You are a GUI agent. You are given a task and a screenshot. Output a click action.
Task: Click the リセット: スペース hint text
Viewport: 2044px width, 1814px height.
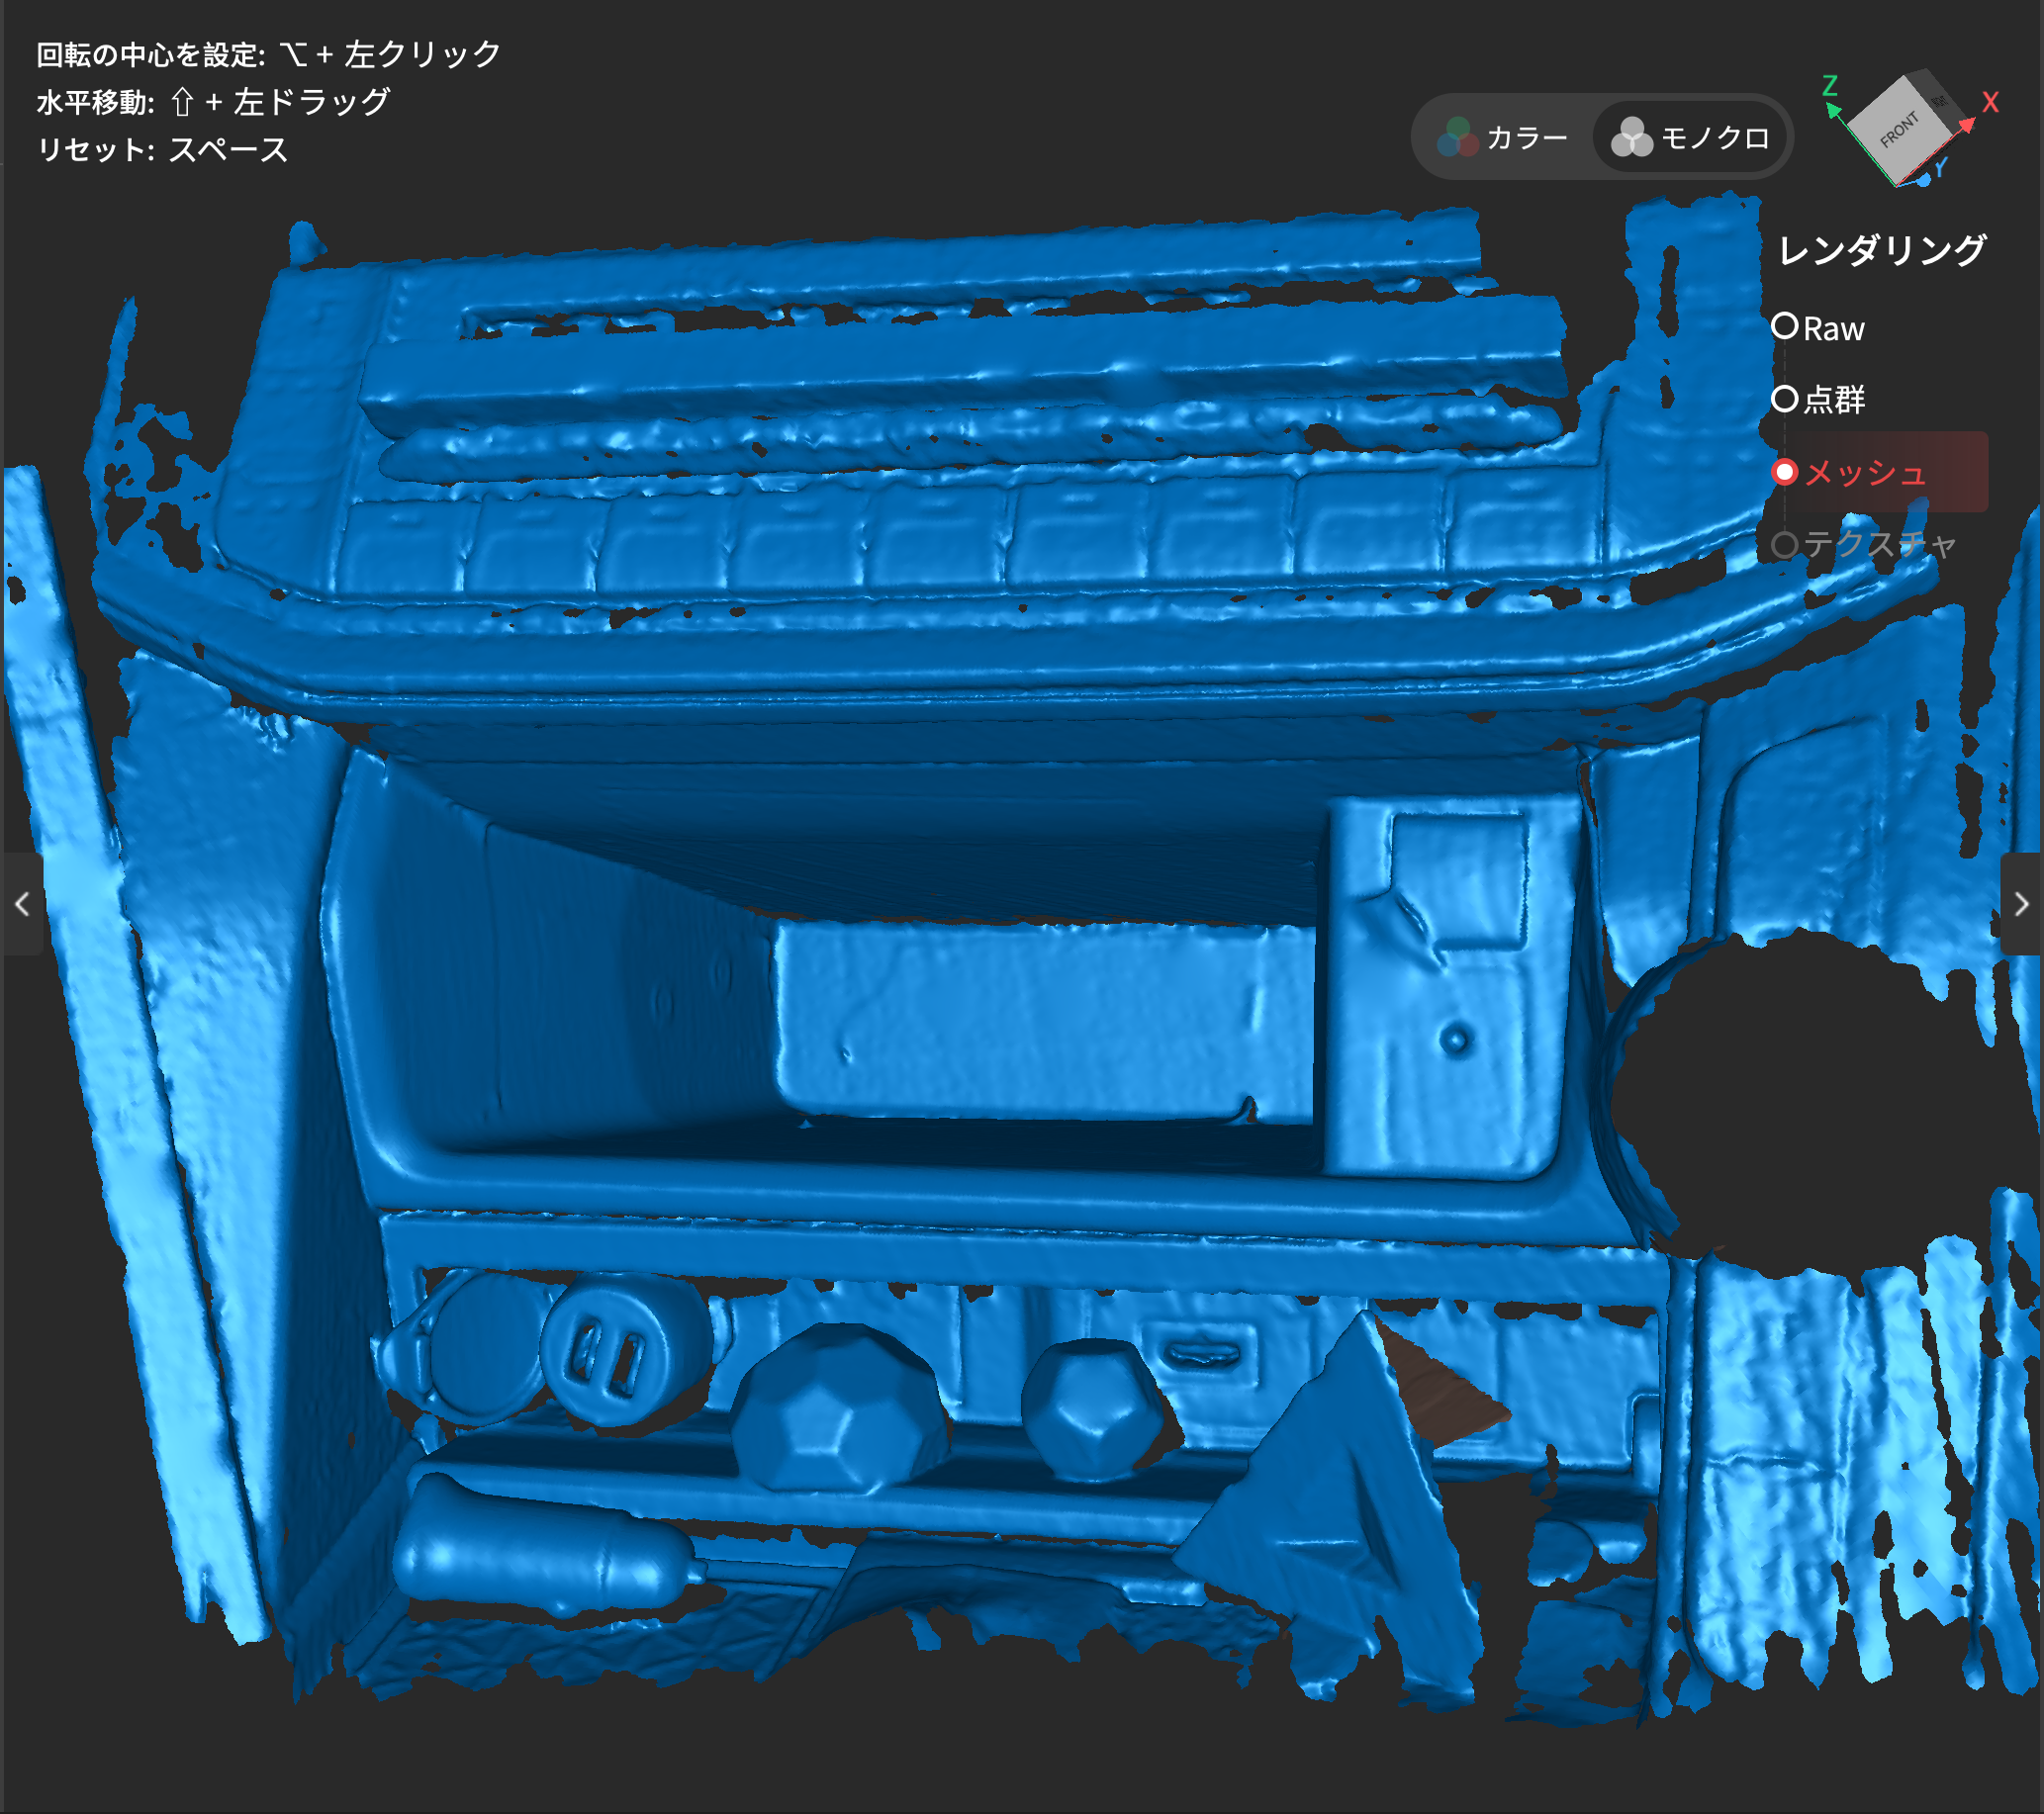(x=162, y=150)
